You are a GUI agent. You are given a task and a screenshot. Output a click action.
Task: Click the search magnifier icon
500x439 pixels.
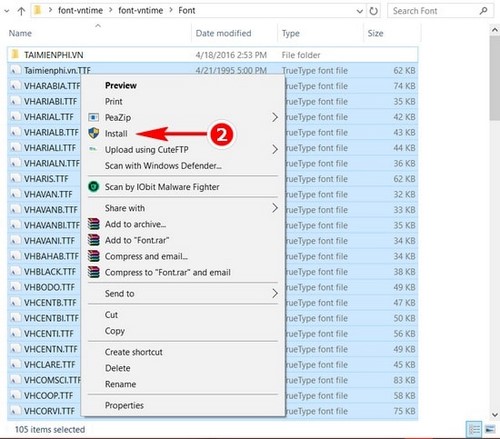click(x=483, y=11)
